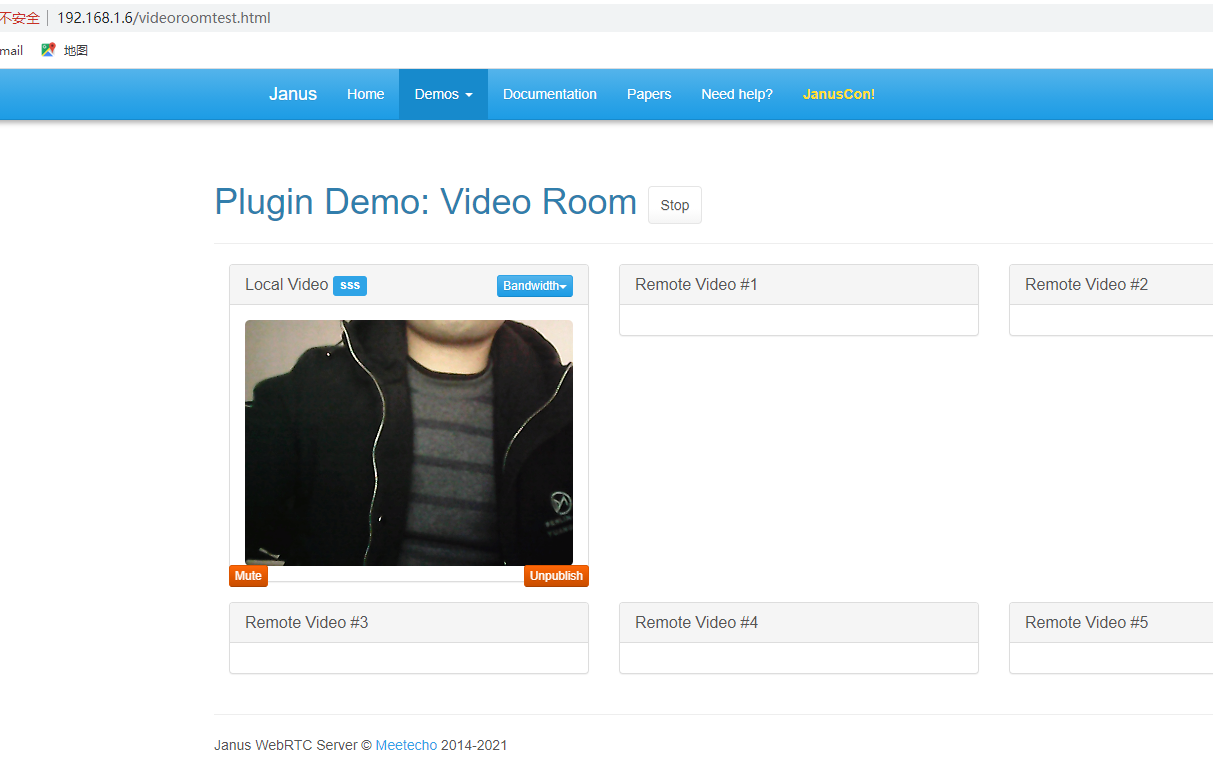This screenshot has width=1213, height=774.
Task: Click the Janus brand link
Action: point(293,94)
